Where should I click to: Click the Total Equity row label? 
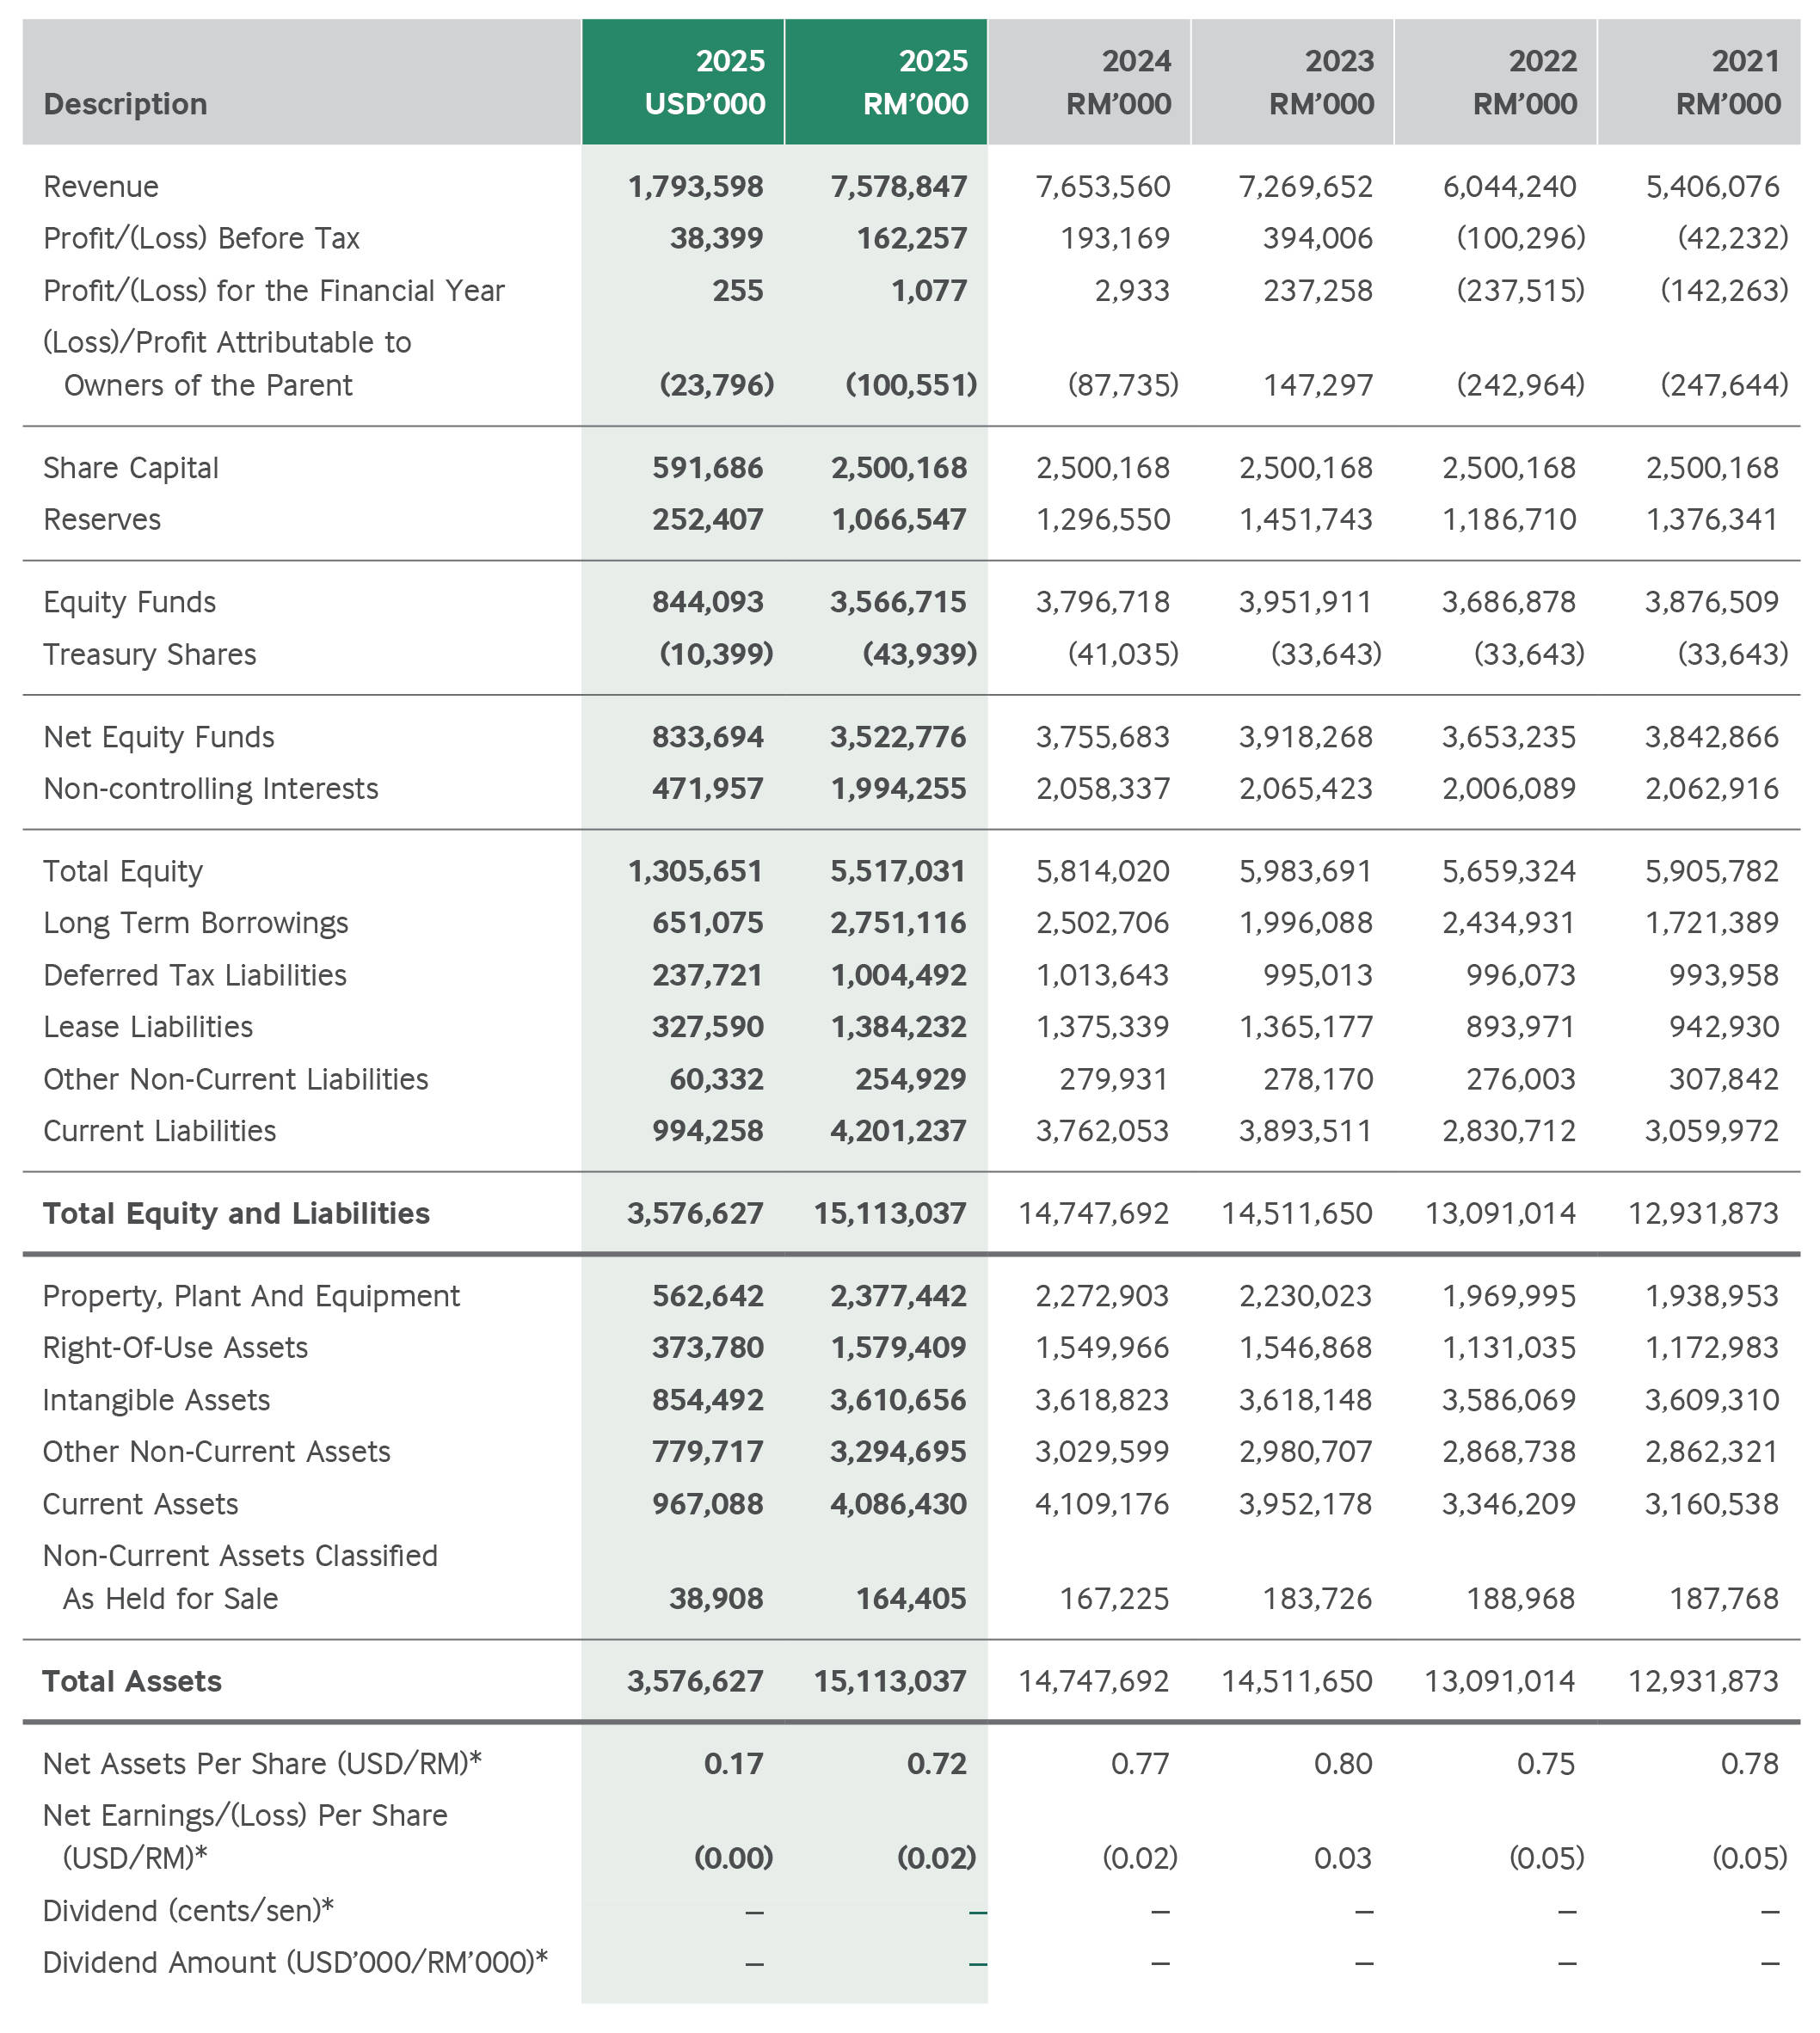123,871
